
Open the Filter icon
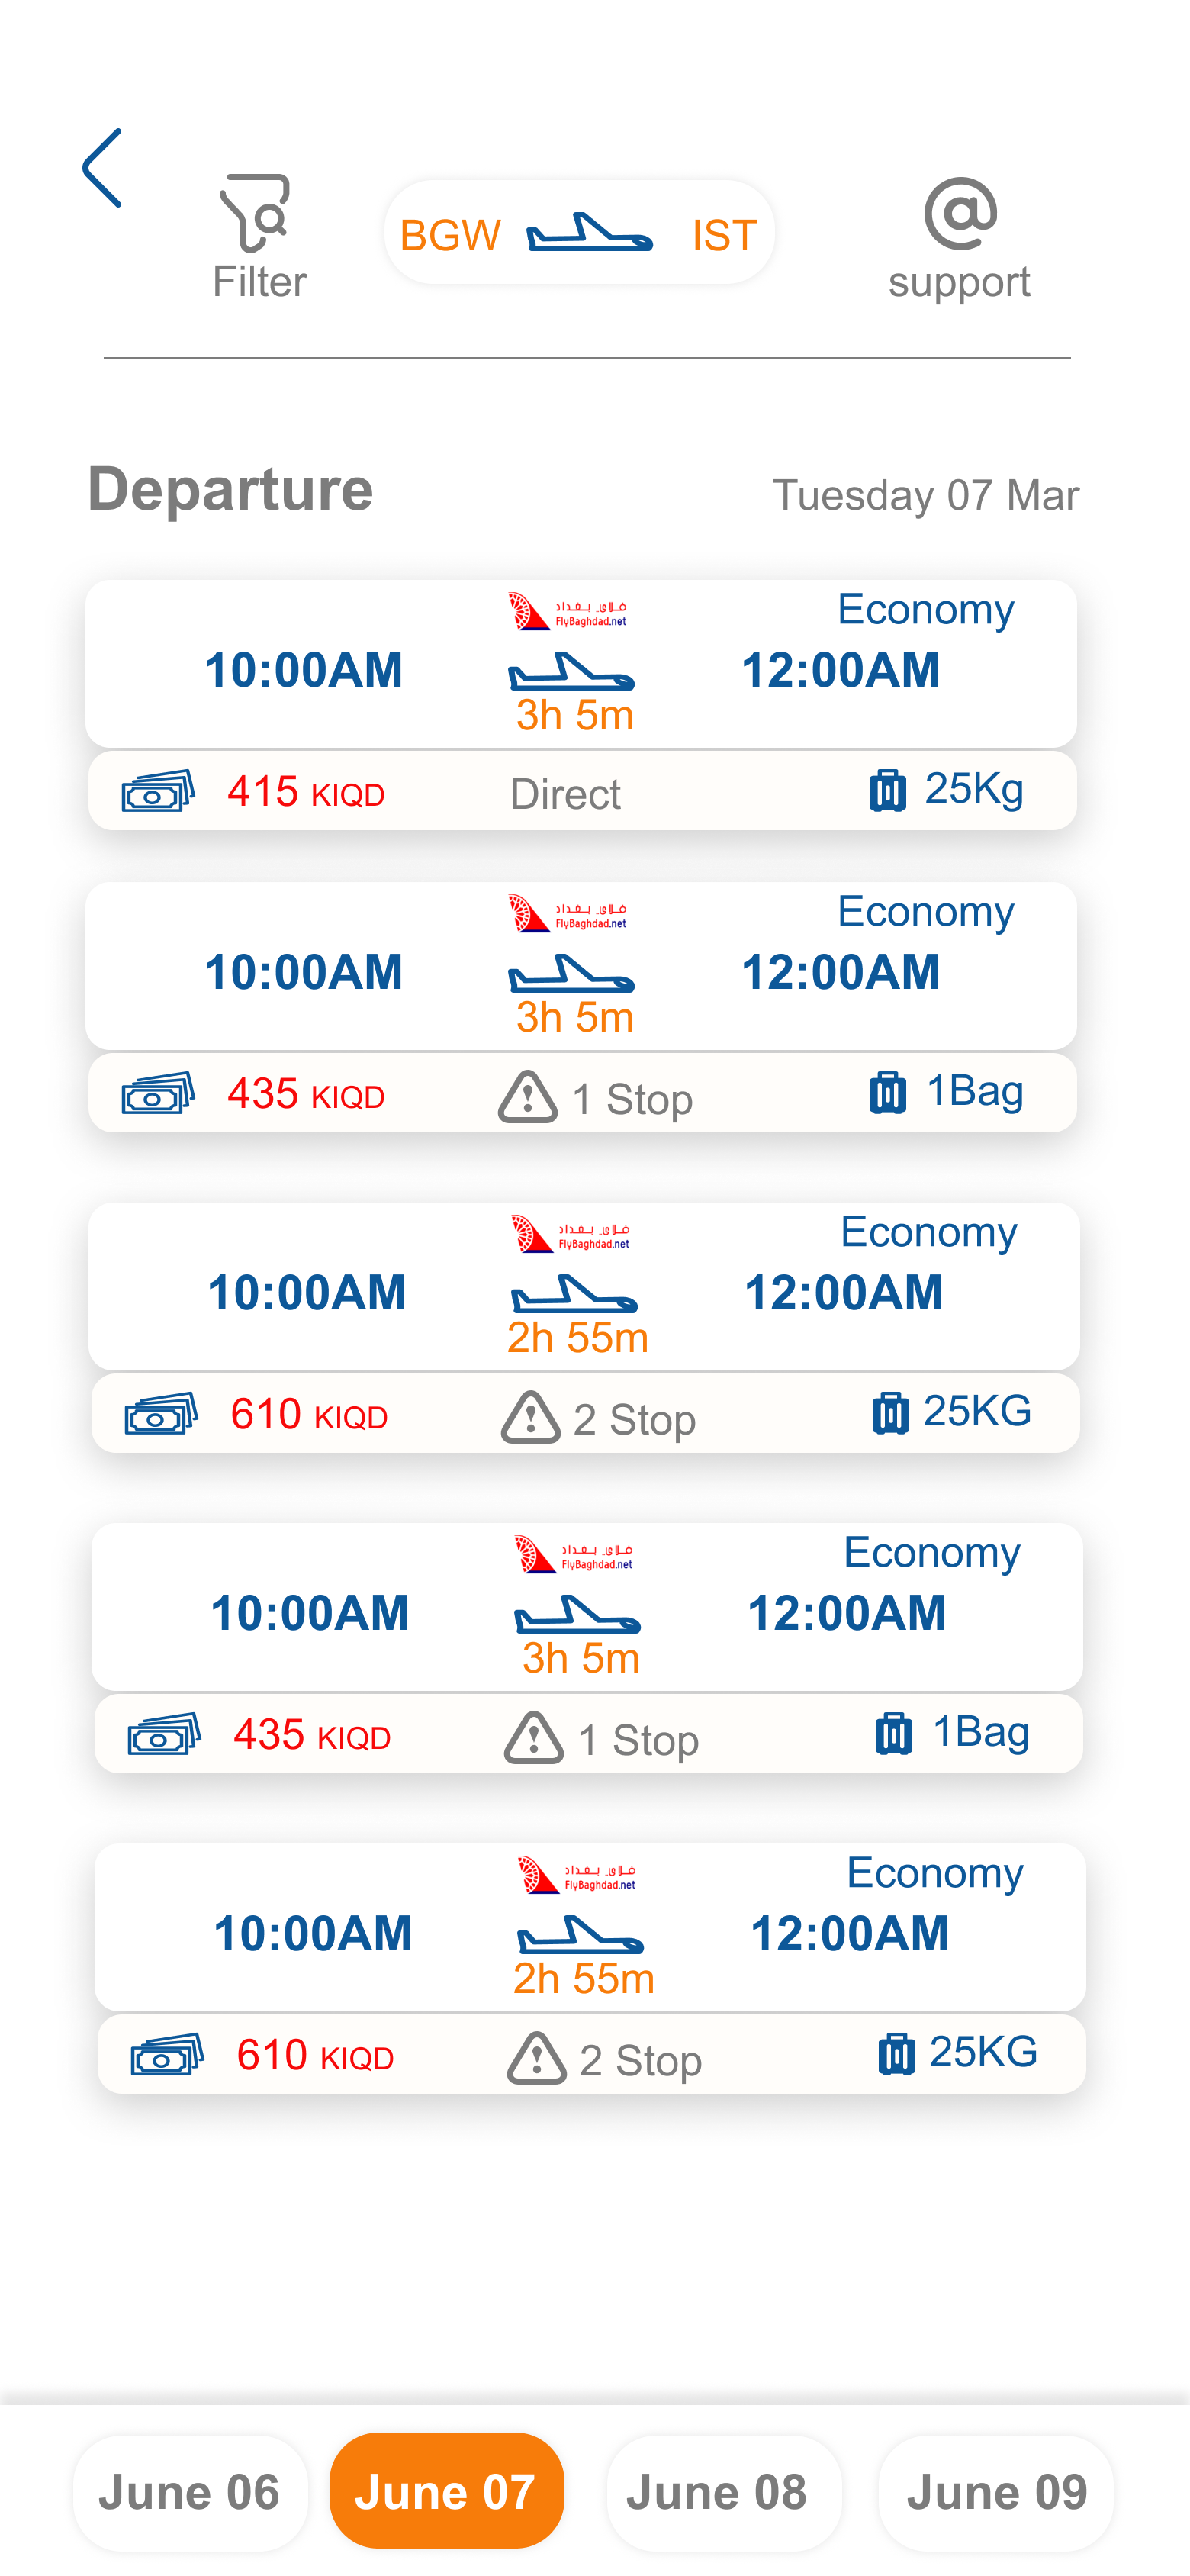click(258, 214)
